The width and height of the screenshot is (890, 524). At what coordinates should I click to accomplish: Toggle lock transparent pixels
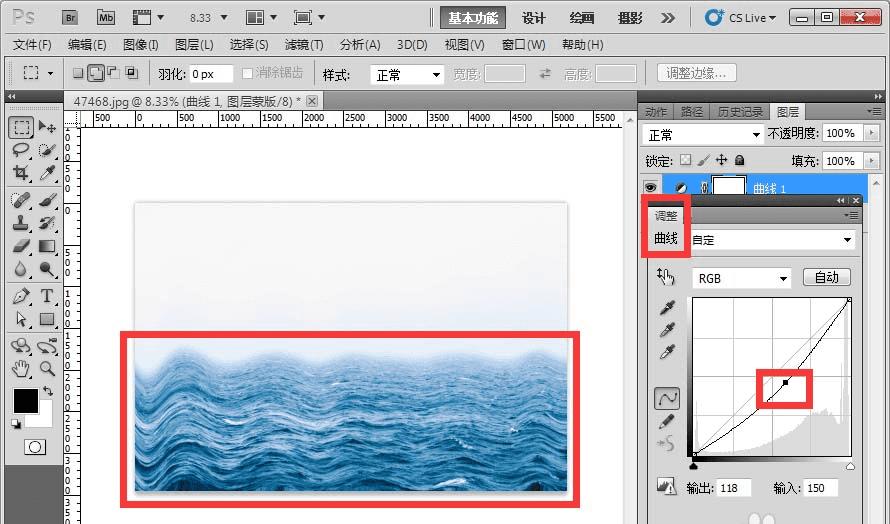tap(686, 160)
